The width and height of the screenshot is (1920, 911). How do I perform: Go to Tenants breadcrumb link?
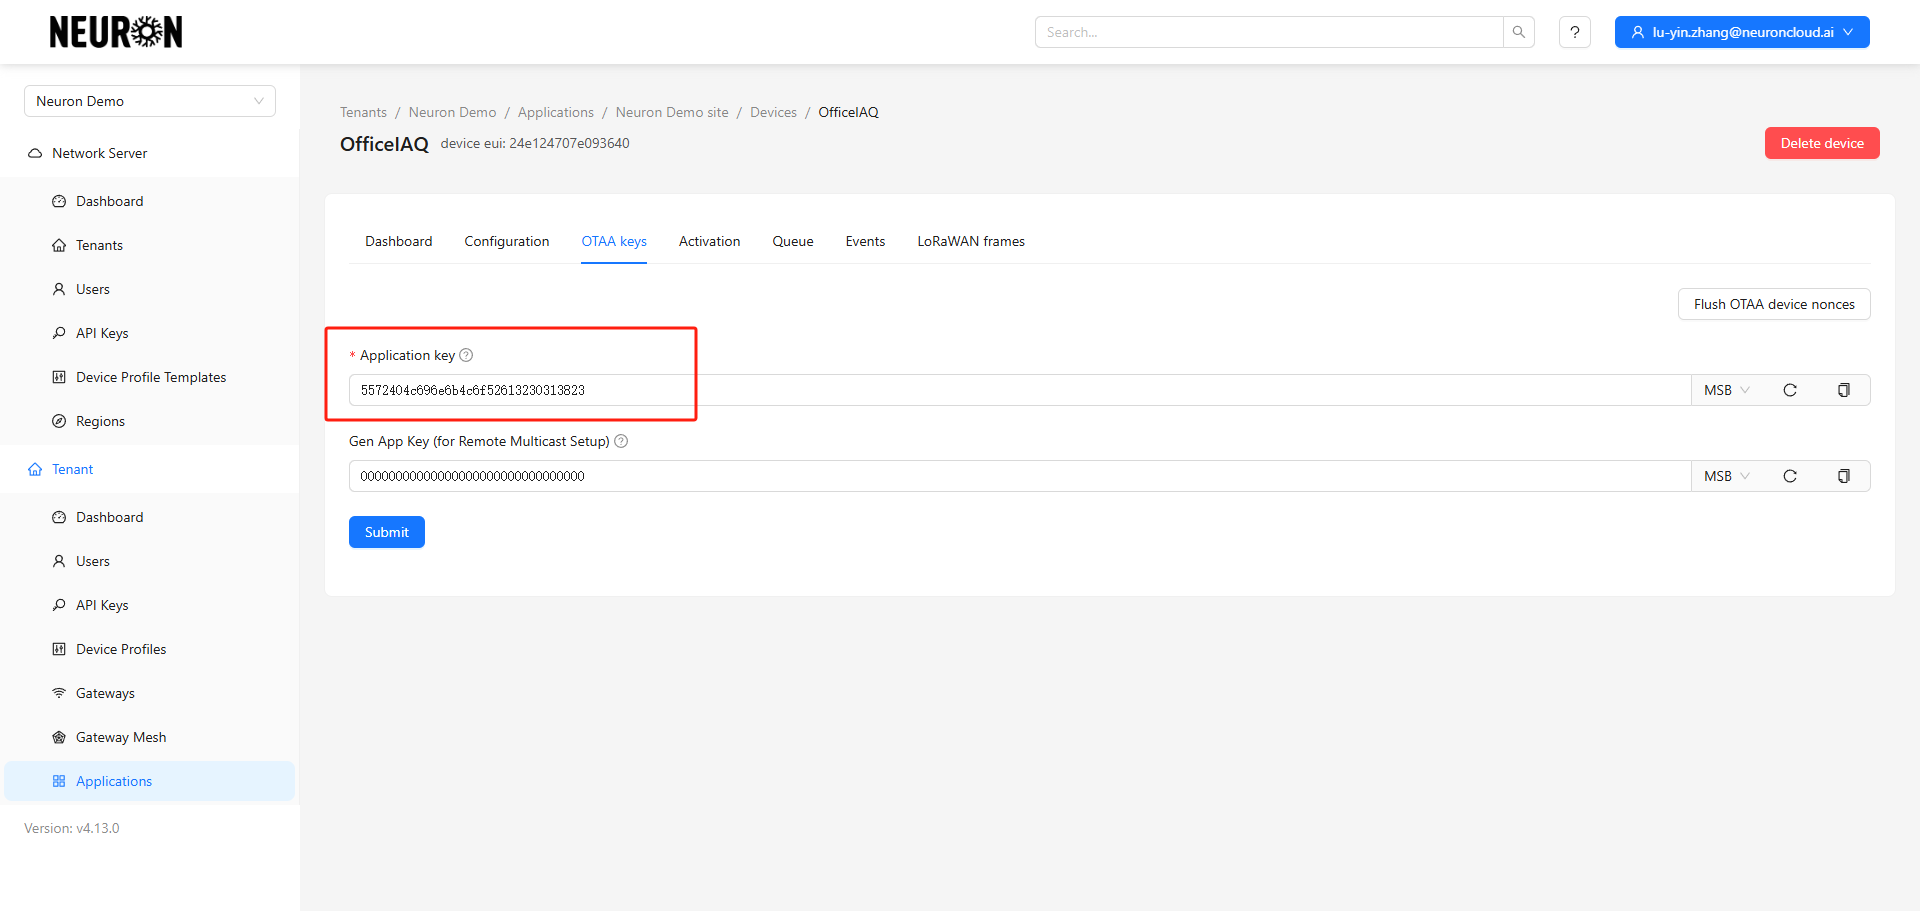363,112
